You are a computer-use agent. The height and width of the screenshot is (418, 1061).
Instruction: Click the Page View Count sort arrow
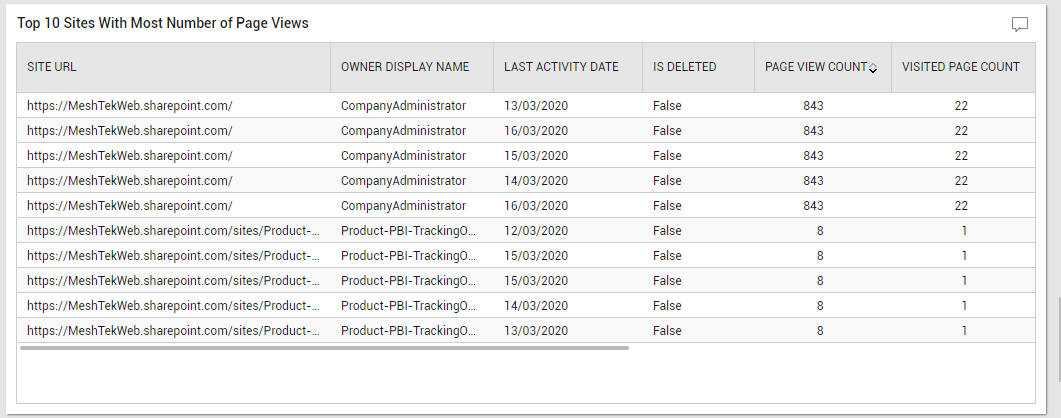(873, 69)
